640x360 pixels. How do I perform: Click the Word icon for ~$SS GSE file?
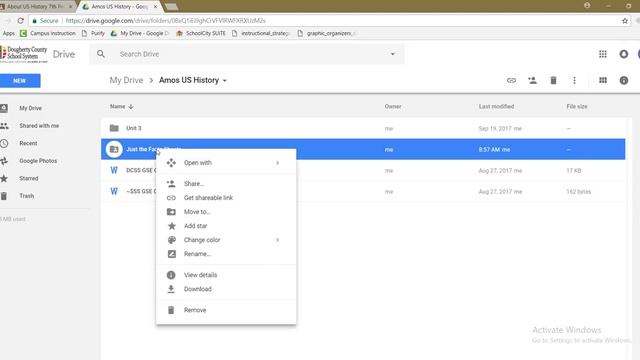[x=114, y=191]
